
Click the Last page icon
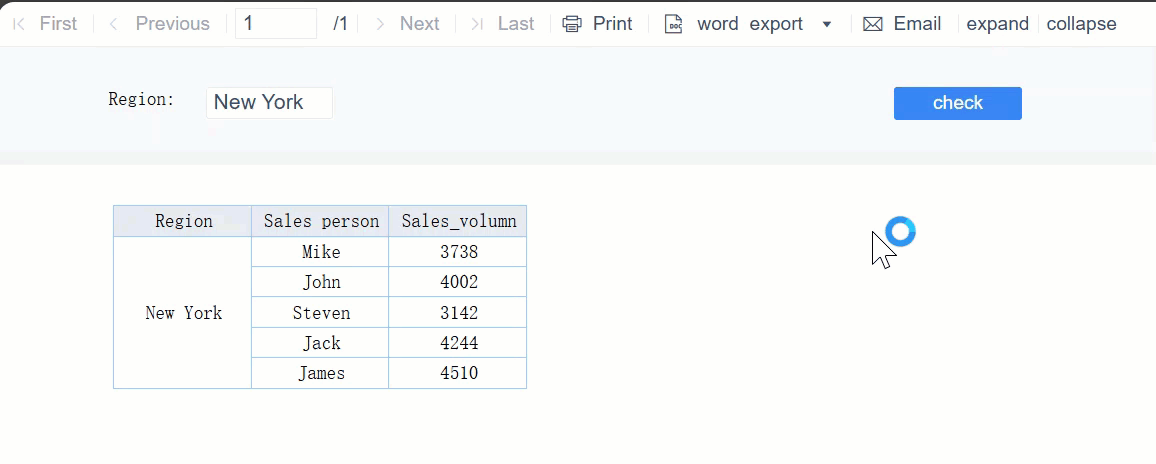[477, 24]
